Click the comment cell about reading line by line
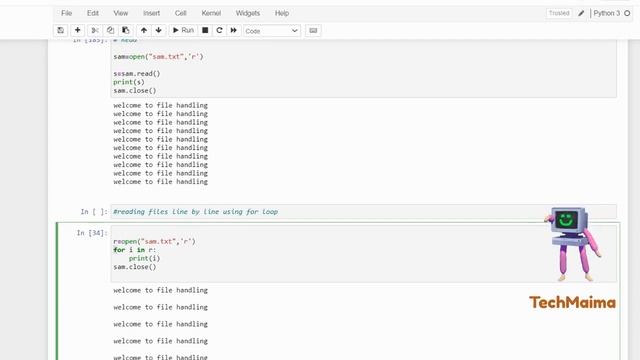This screenshot has height=360, width=640. coord(363,211)
